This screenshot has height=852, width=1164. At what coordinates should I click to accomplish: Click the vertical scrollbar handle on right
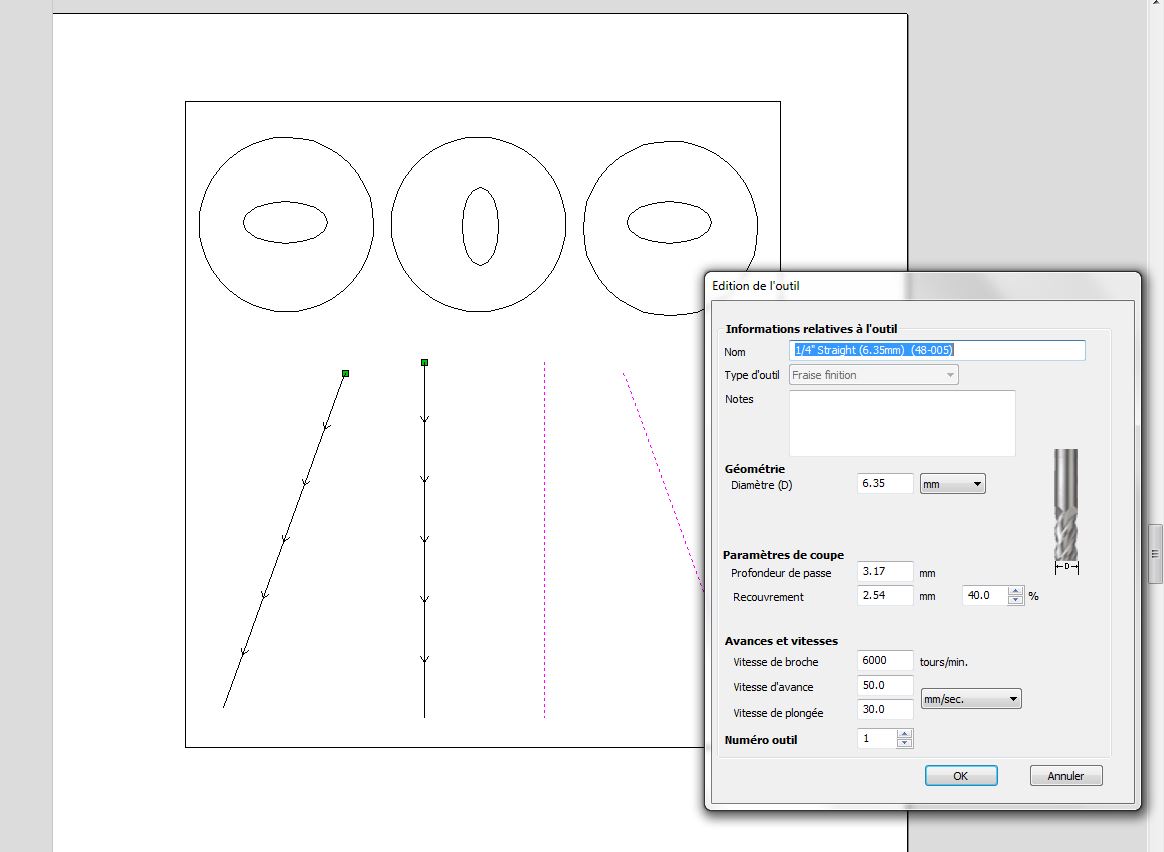(x=1155, y=554)
